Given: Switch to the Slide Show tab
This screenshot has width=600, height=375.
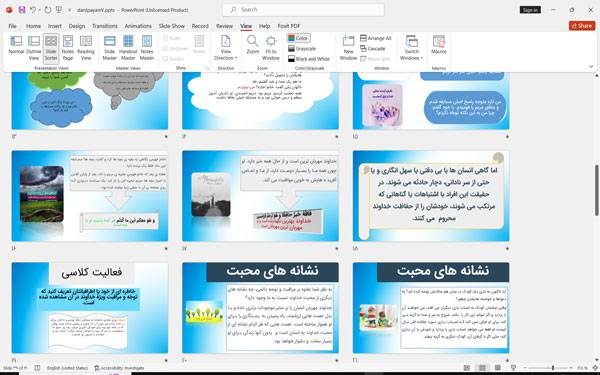Looking at the screenshot, I should click(172, 26).
